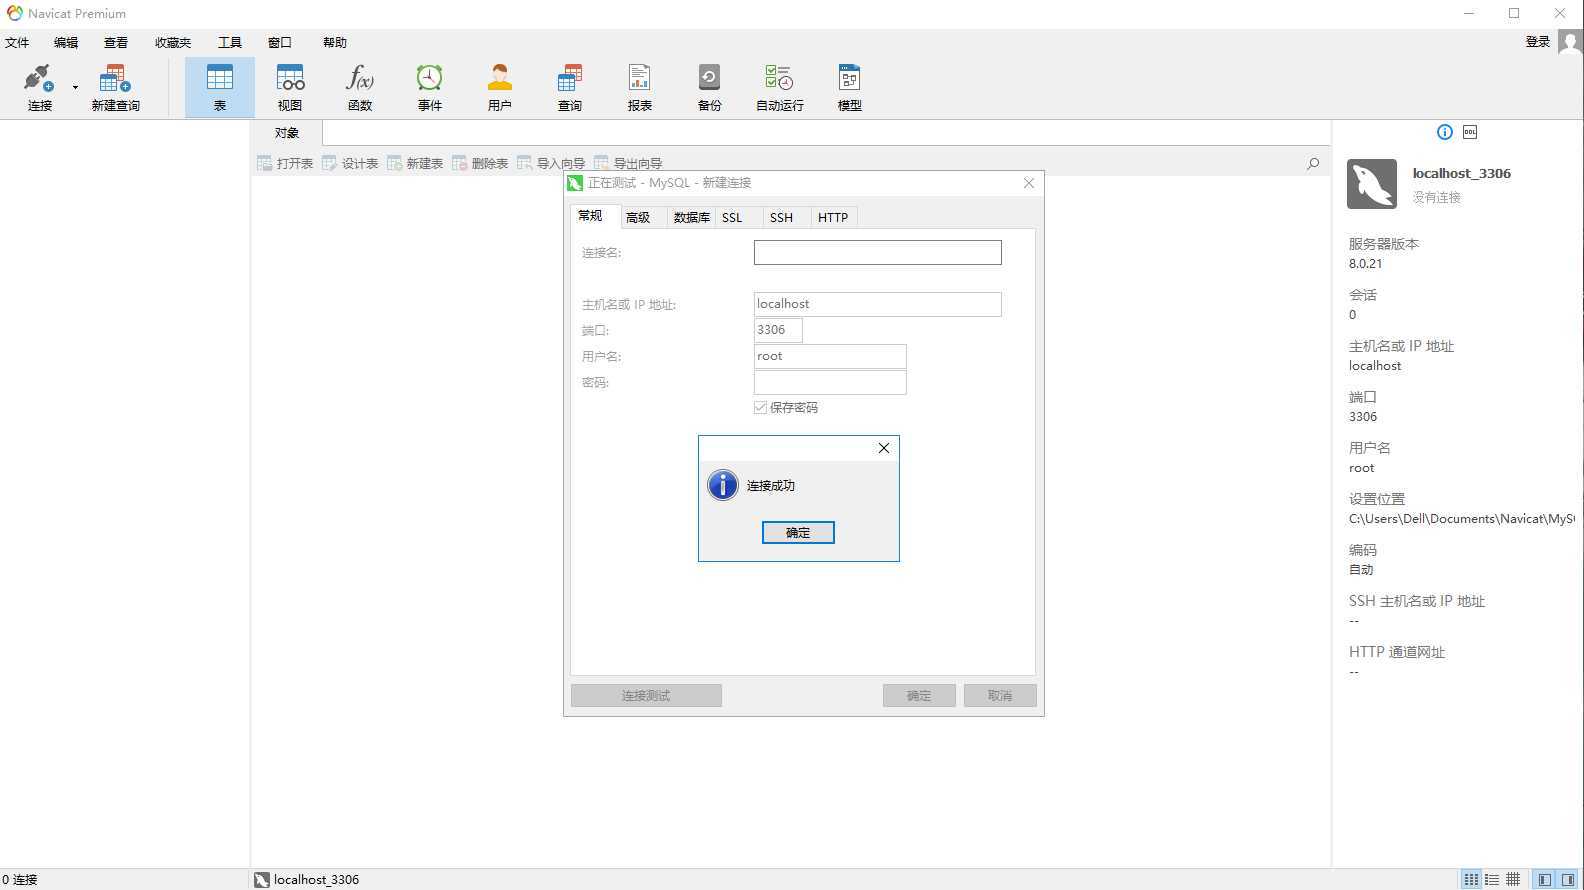Open the 窗口 menu
Viewport: 1584px width, 890px height.
click(x=280, y=42)
